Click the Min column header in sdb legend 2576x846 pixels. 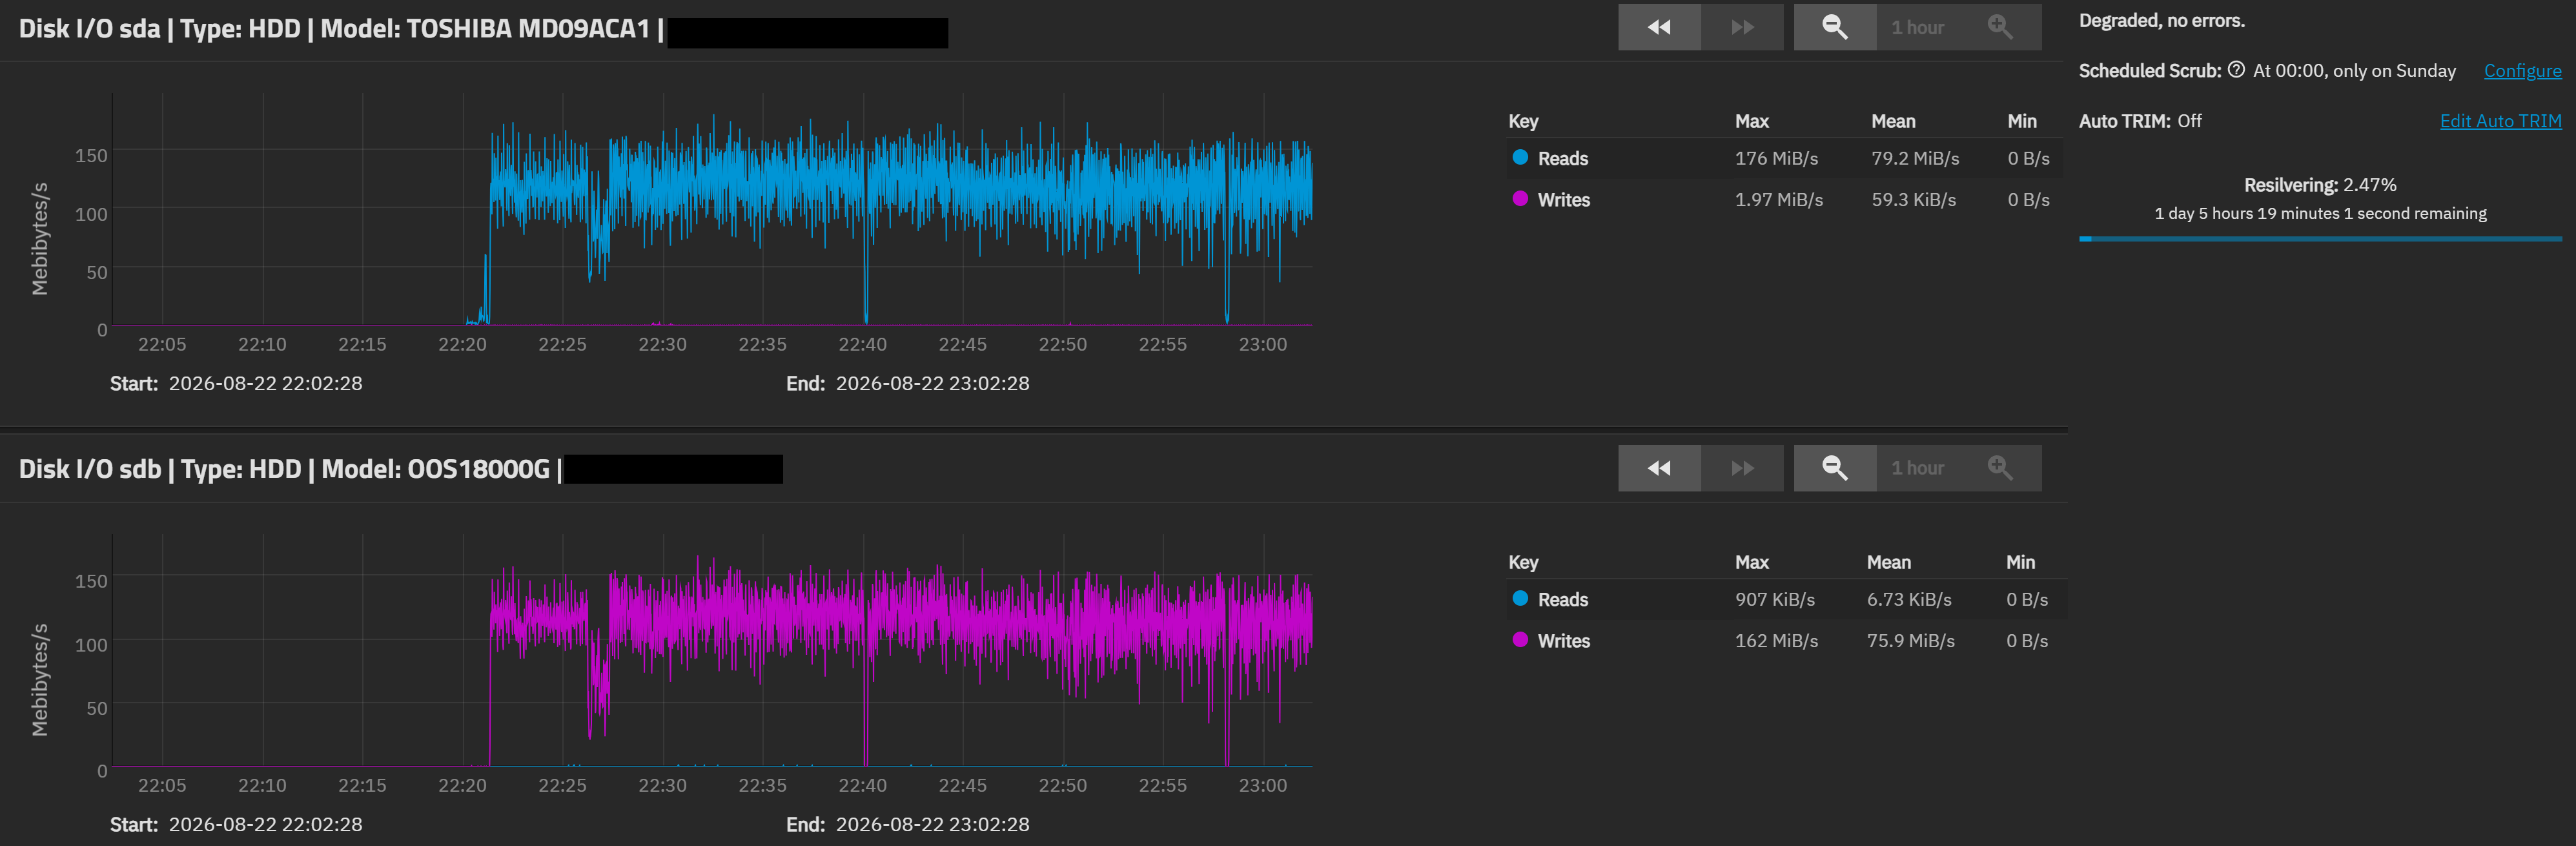tap(2020, 563)
